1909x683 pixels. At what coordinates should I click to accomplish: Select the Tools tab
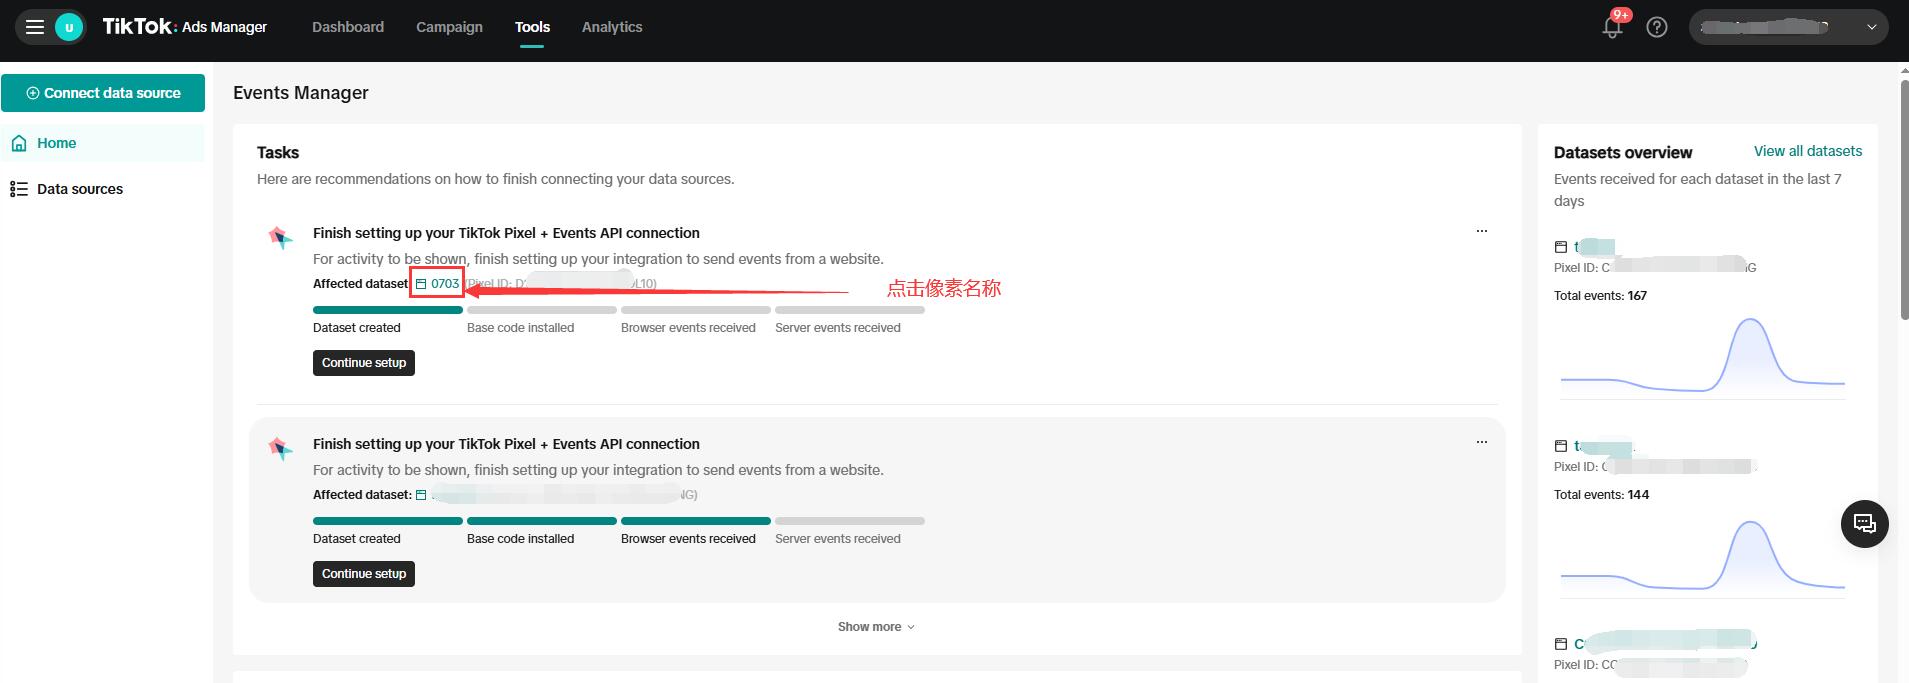(x=532, y=27)
